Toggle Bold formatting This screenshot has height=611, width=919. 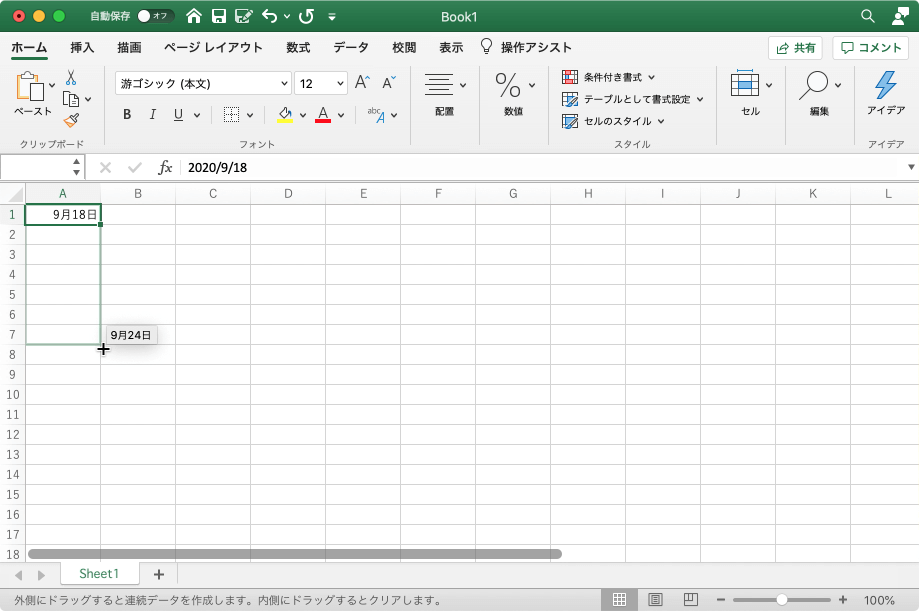click(x=127, y=114)
